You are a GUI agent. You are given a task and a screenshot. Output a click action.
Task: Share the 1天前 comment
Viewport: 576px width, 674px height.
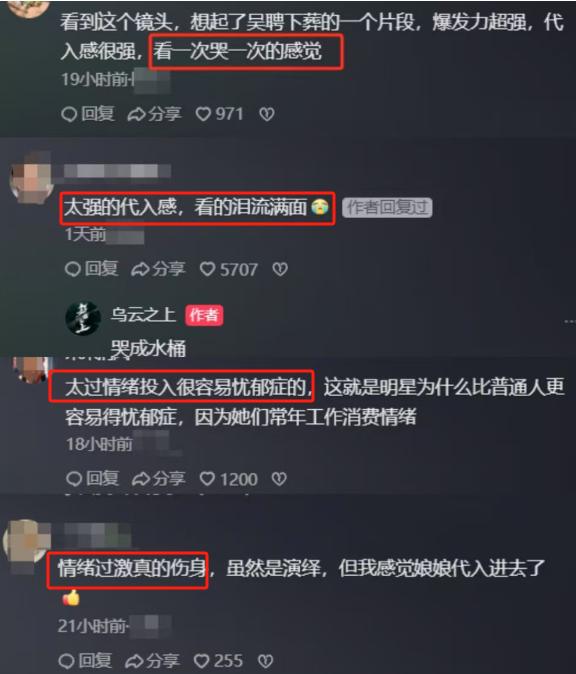[x=158, y=269]
